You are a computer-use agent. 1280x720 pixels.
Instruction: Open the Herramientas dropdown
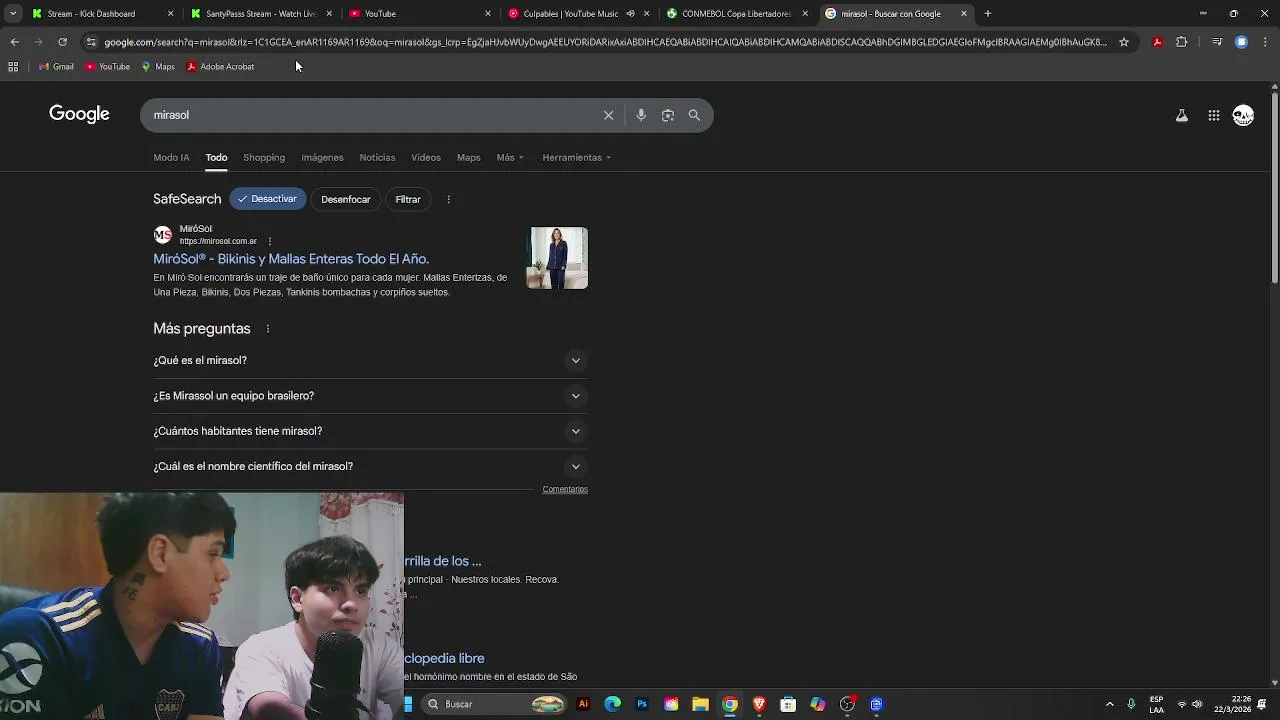coord(577,157)
